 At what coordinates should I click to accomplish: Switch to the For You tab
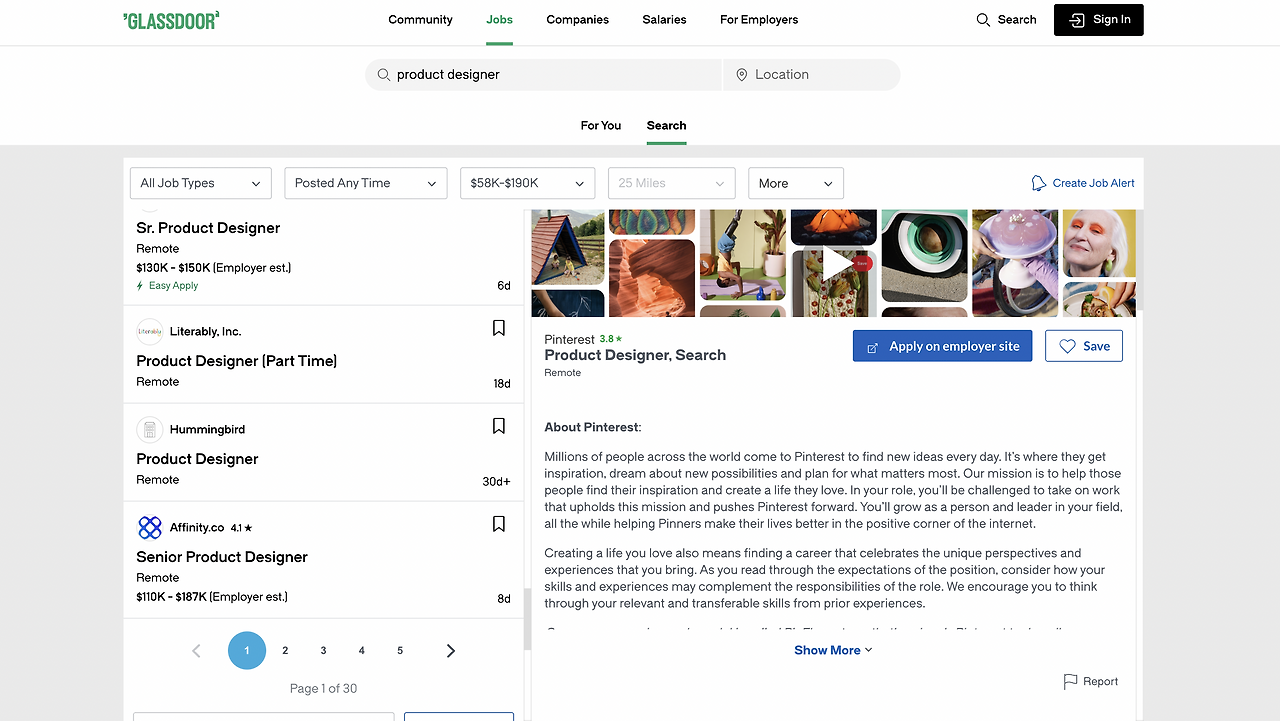[x=601, y=126]
